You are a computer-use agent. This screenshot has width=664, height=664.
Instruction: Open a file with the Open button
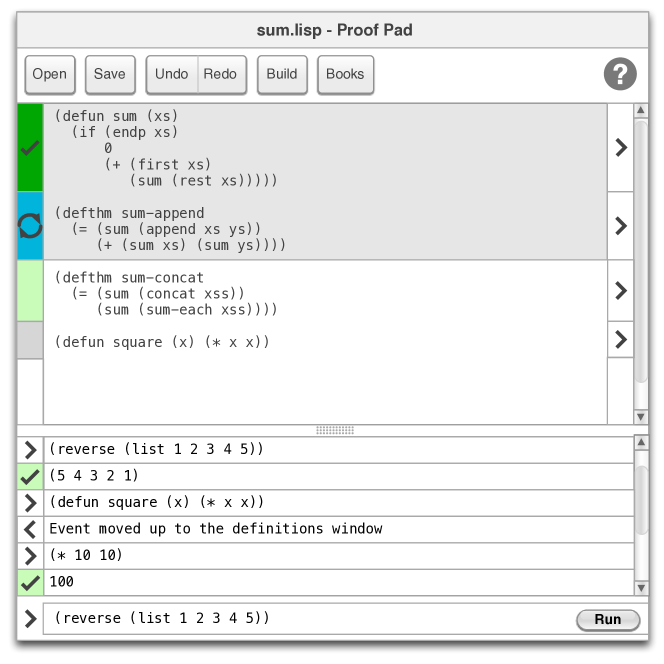(50, 74)
